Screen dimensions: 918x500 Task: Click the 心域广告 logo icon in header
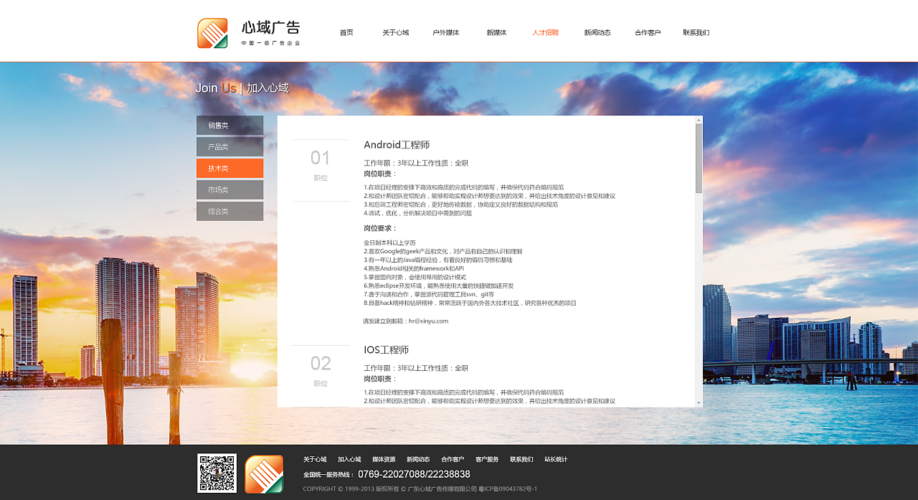pyautogui.click(x=213, y=33)
